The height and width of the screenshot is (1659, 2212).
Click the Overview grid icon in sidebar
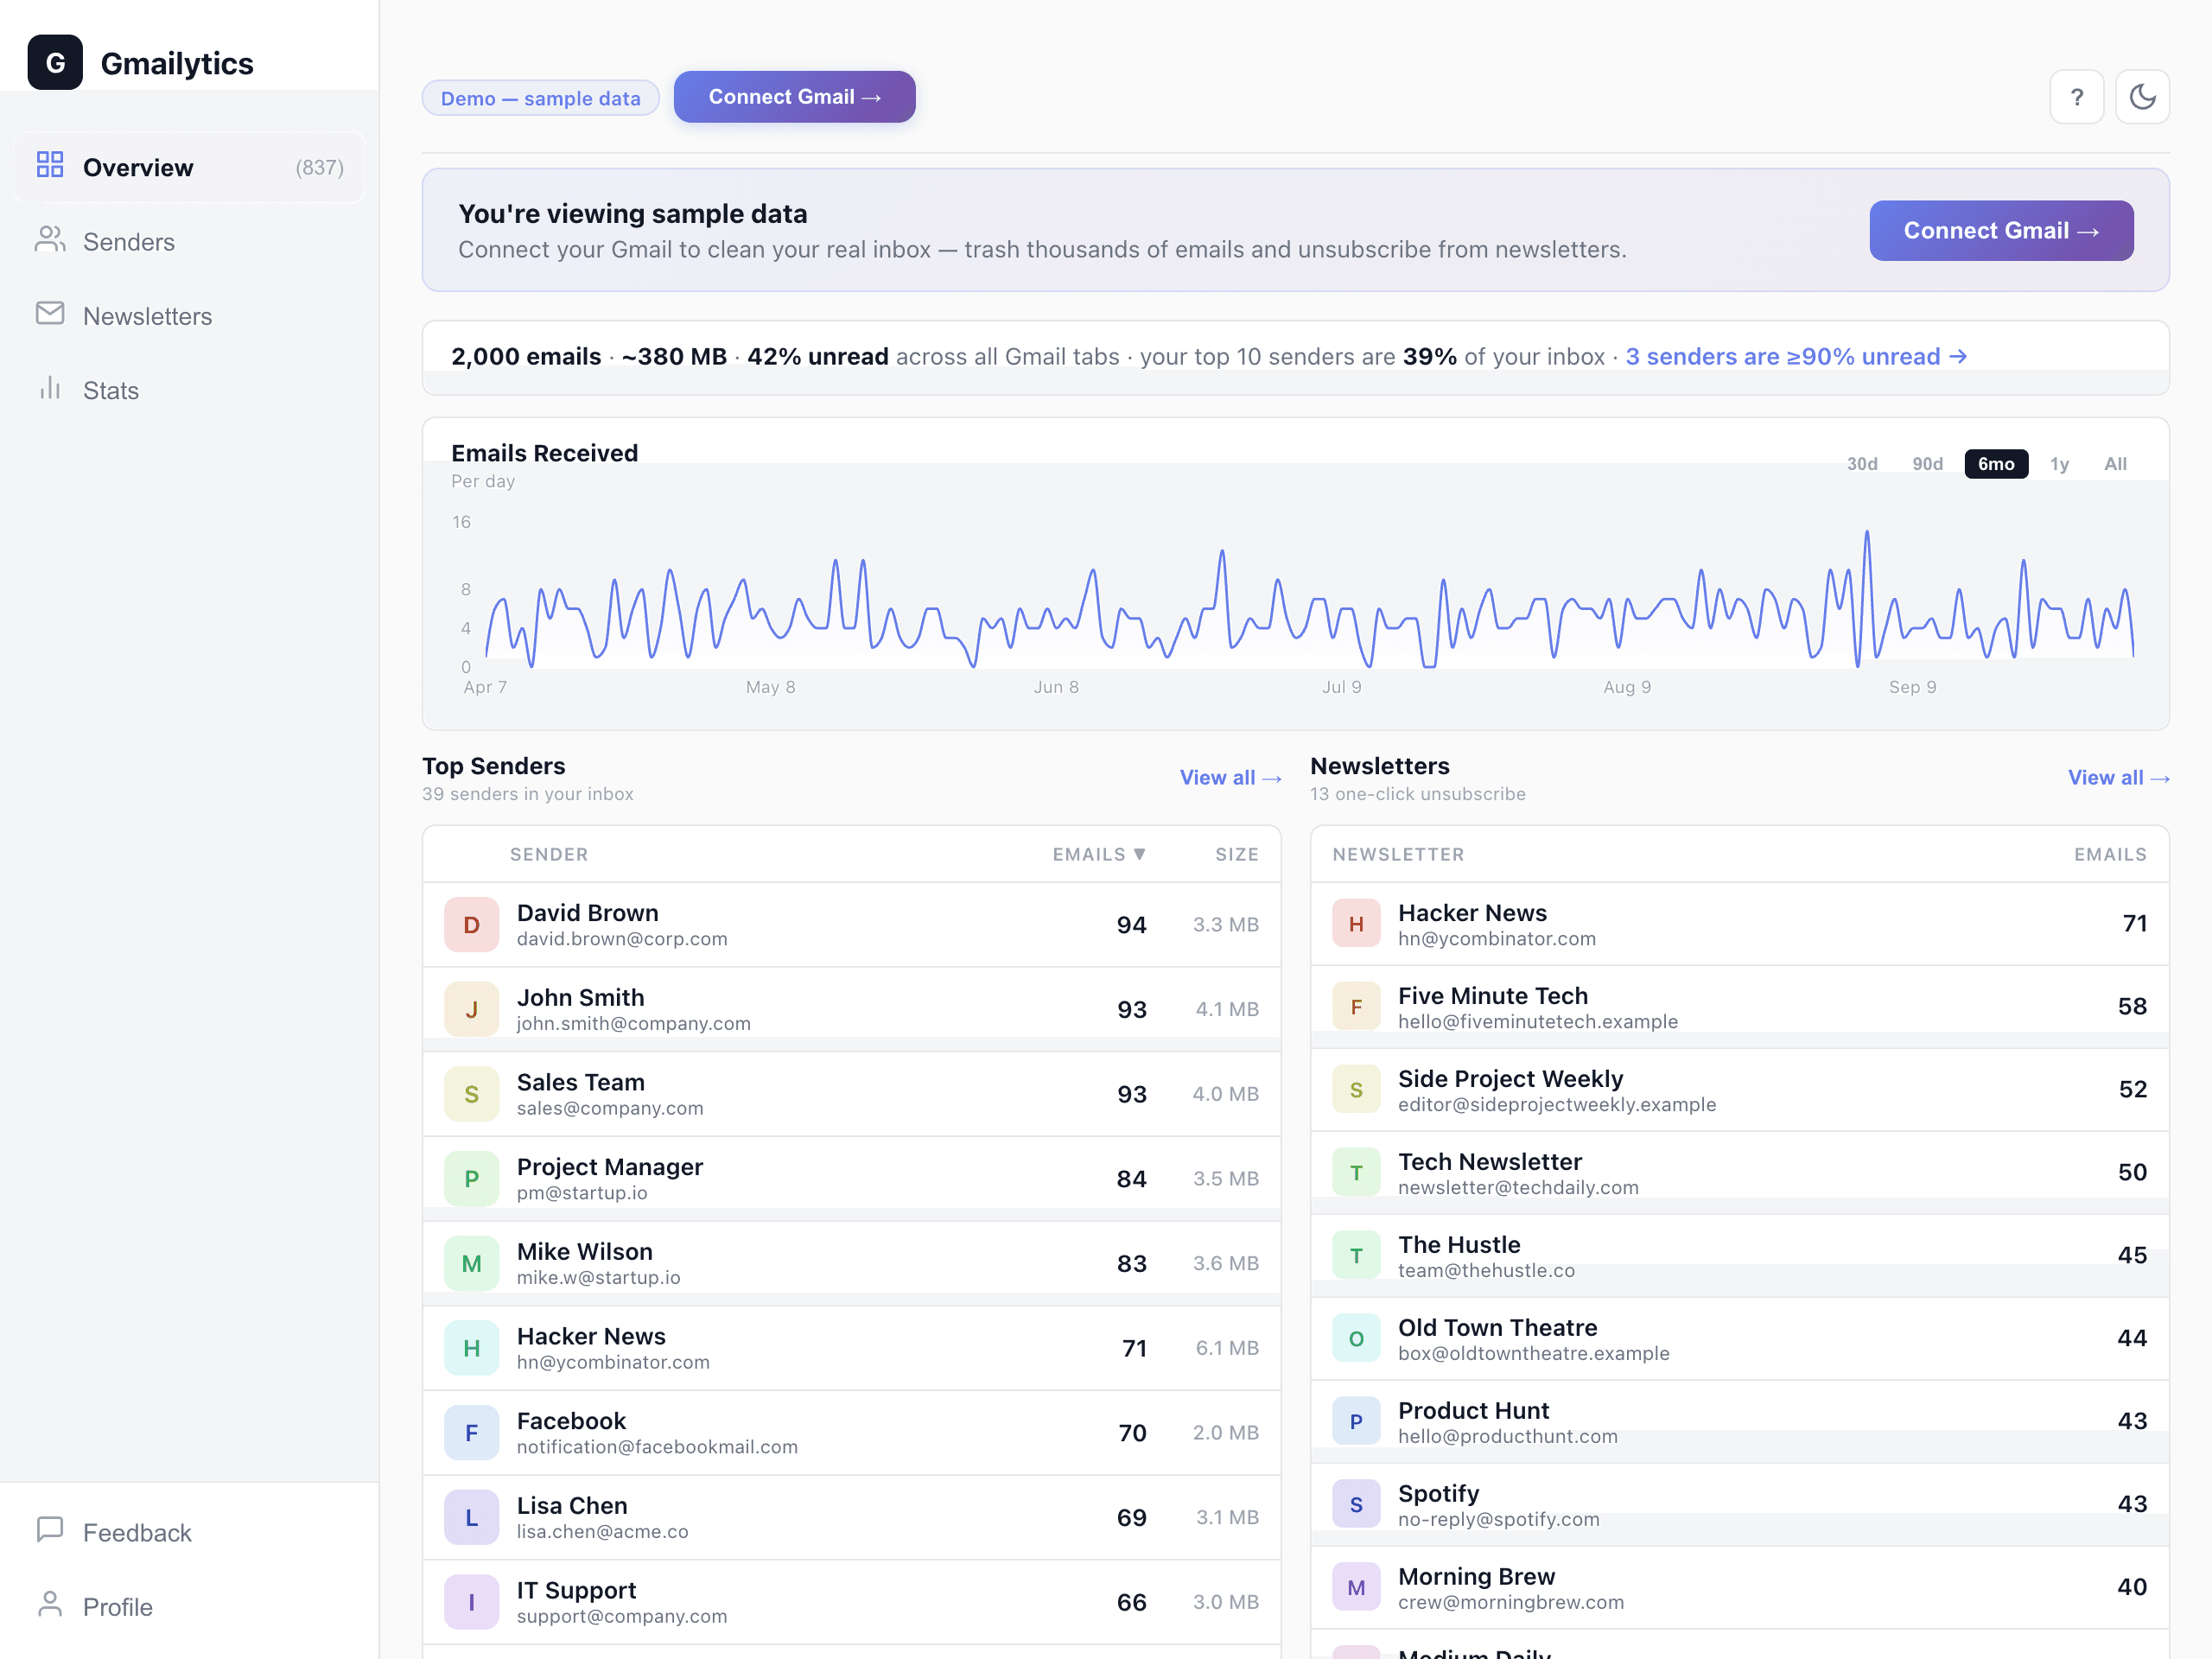click(x=50, y=165)
